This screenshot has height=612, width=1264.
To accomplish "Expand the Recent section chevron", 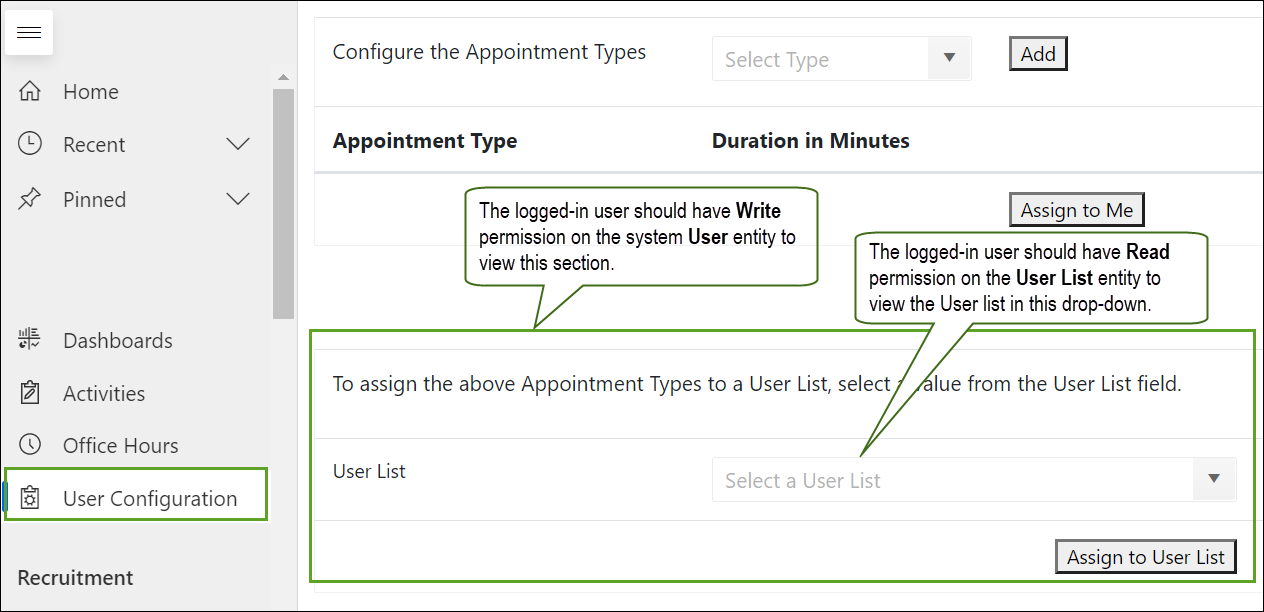I will click(x=238, y=144).
